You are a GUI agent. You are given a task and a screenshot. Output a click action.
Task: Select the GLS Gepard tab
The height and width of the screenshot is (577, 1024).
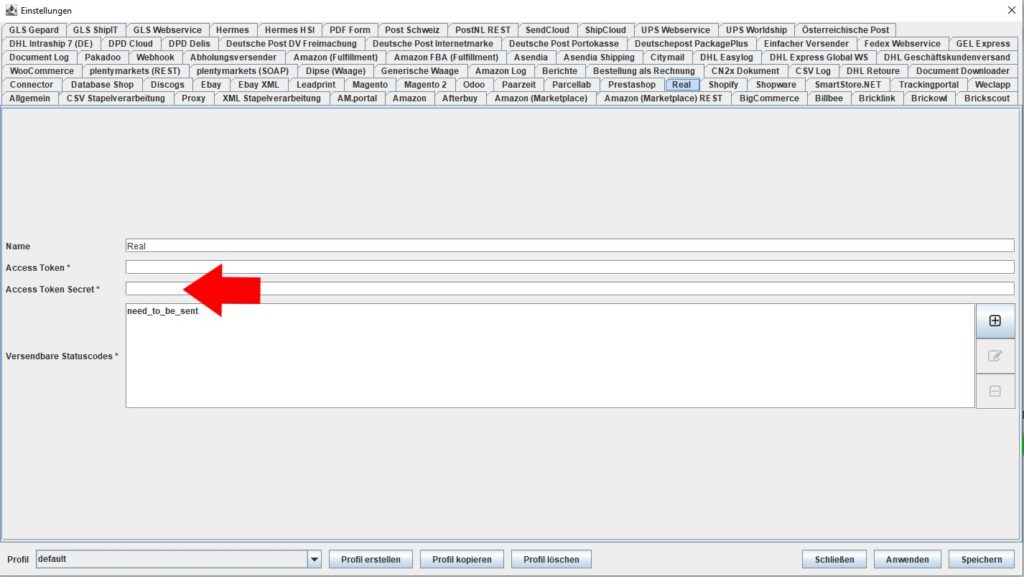click(x=33, y=29)
